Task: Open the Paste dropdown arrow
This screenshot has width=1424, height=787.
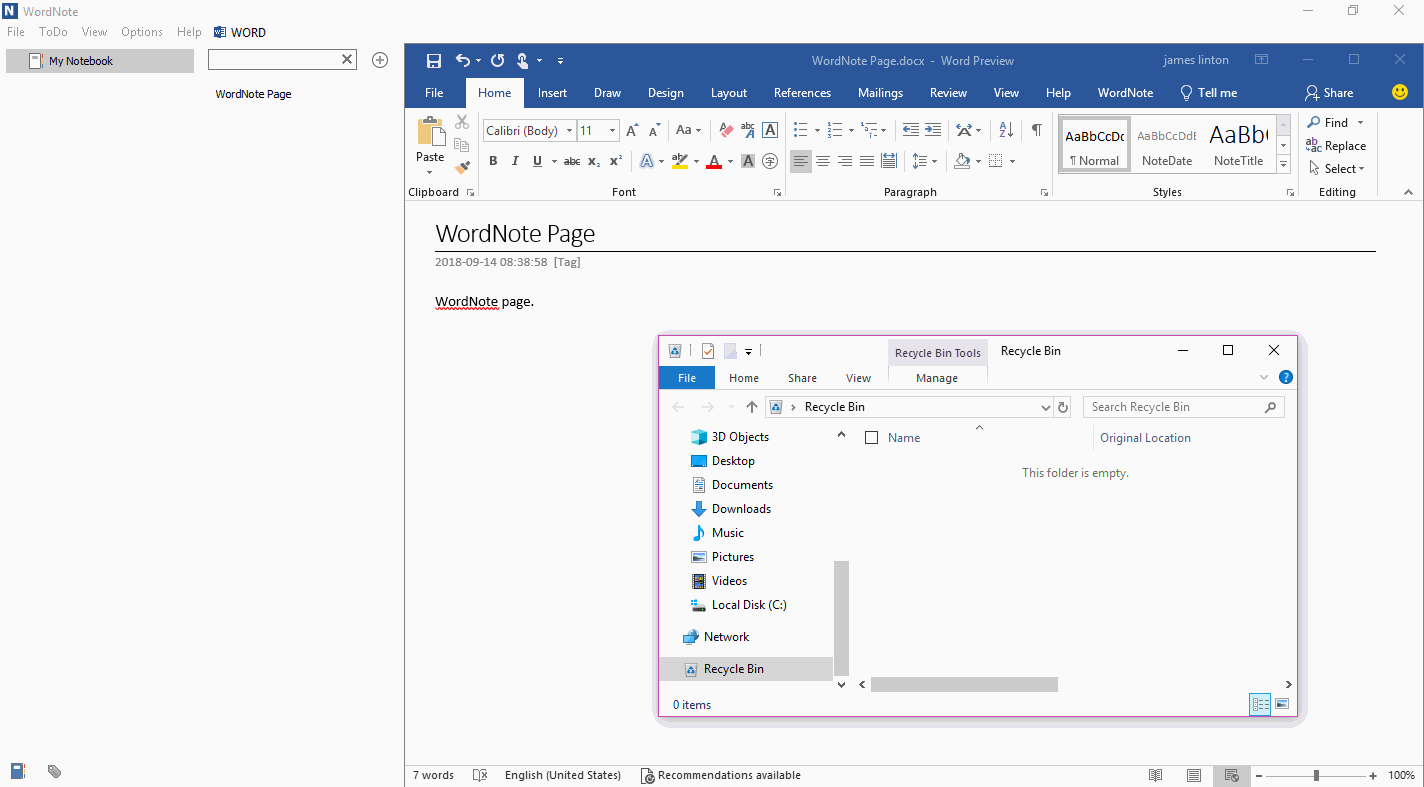Action: 430,171
